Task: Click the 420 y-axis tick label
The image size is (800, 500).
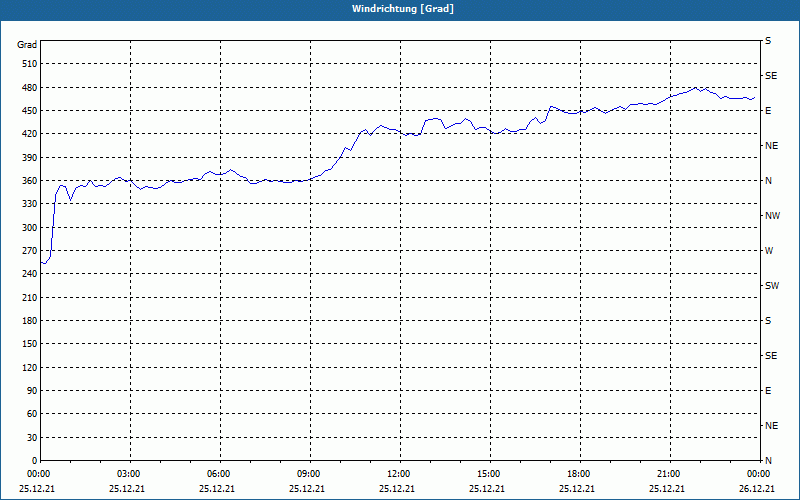Action: click(x=31, y=134)
